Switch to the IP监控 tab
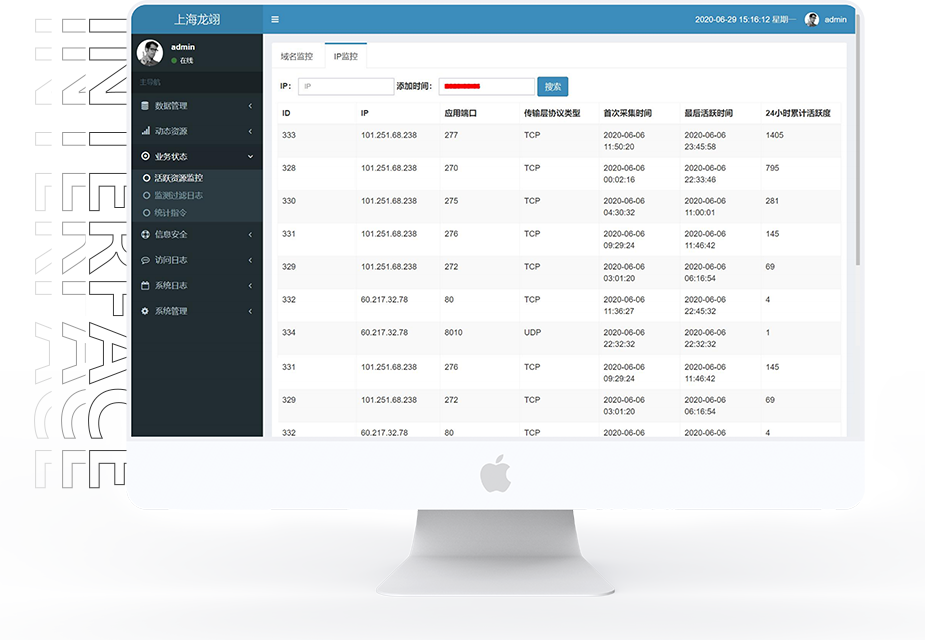 [345, 57]
